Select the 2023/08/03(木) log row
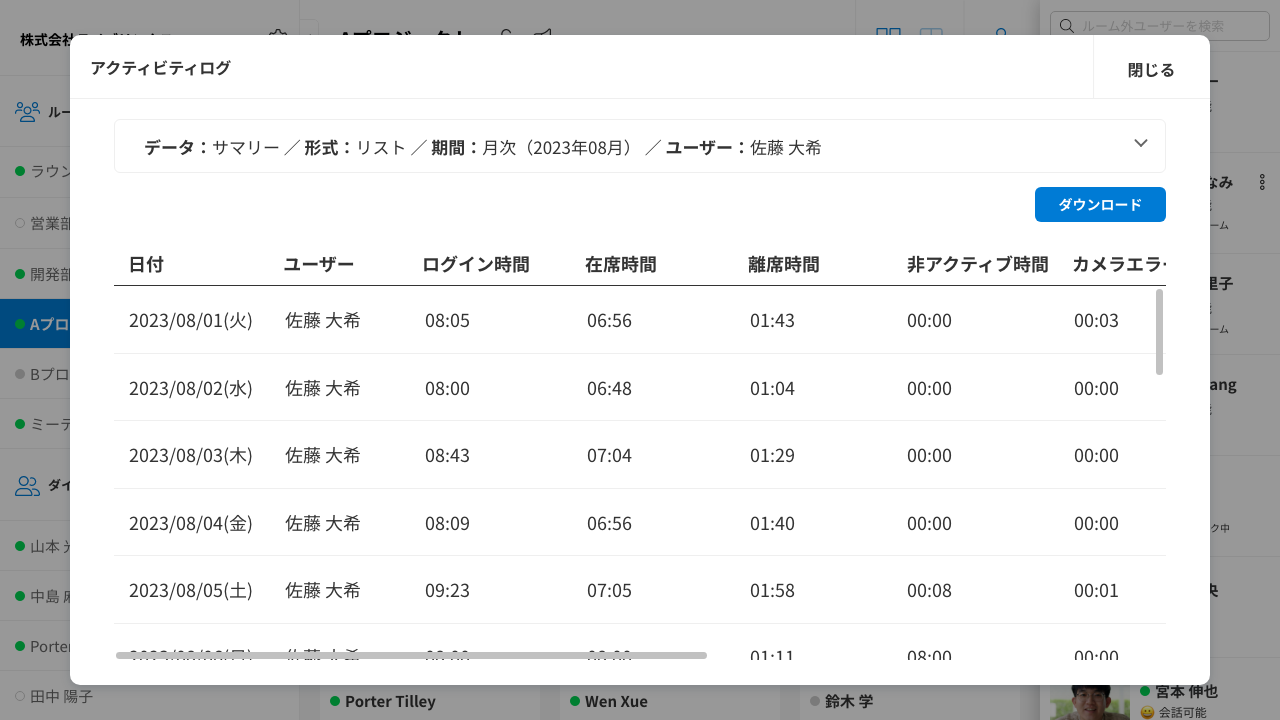The image size is (1280, 720). 640,455
